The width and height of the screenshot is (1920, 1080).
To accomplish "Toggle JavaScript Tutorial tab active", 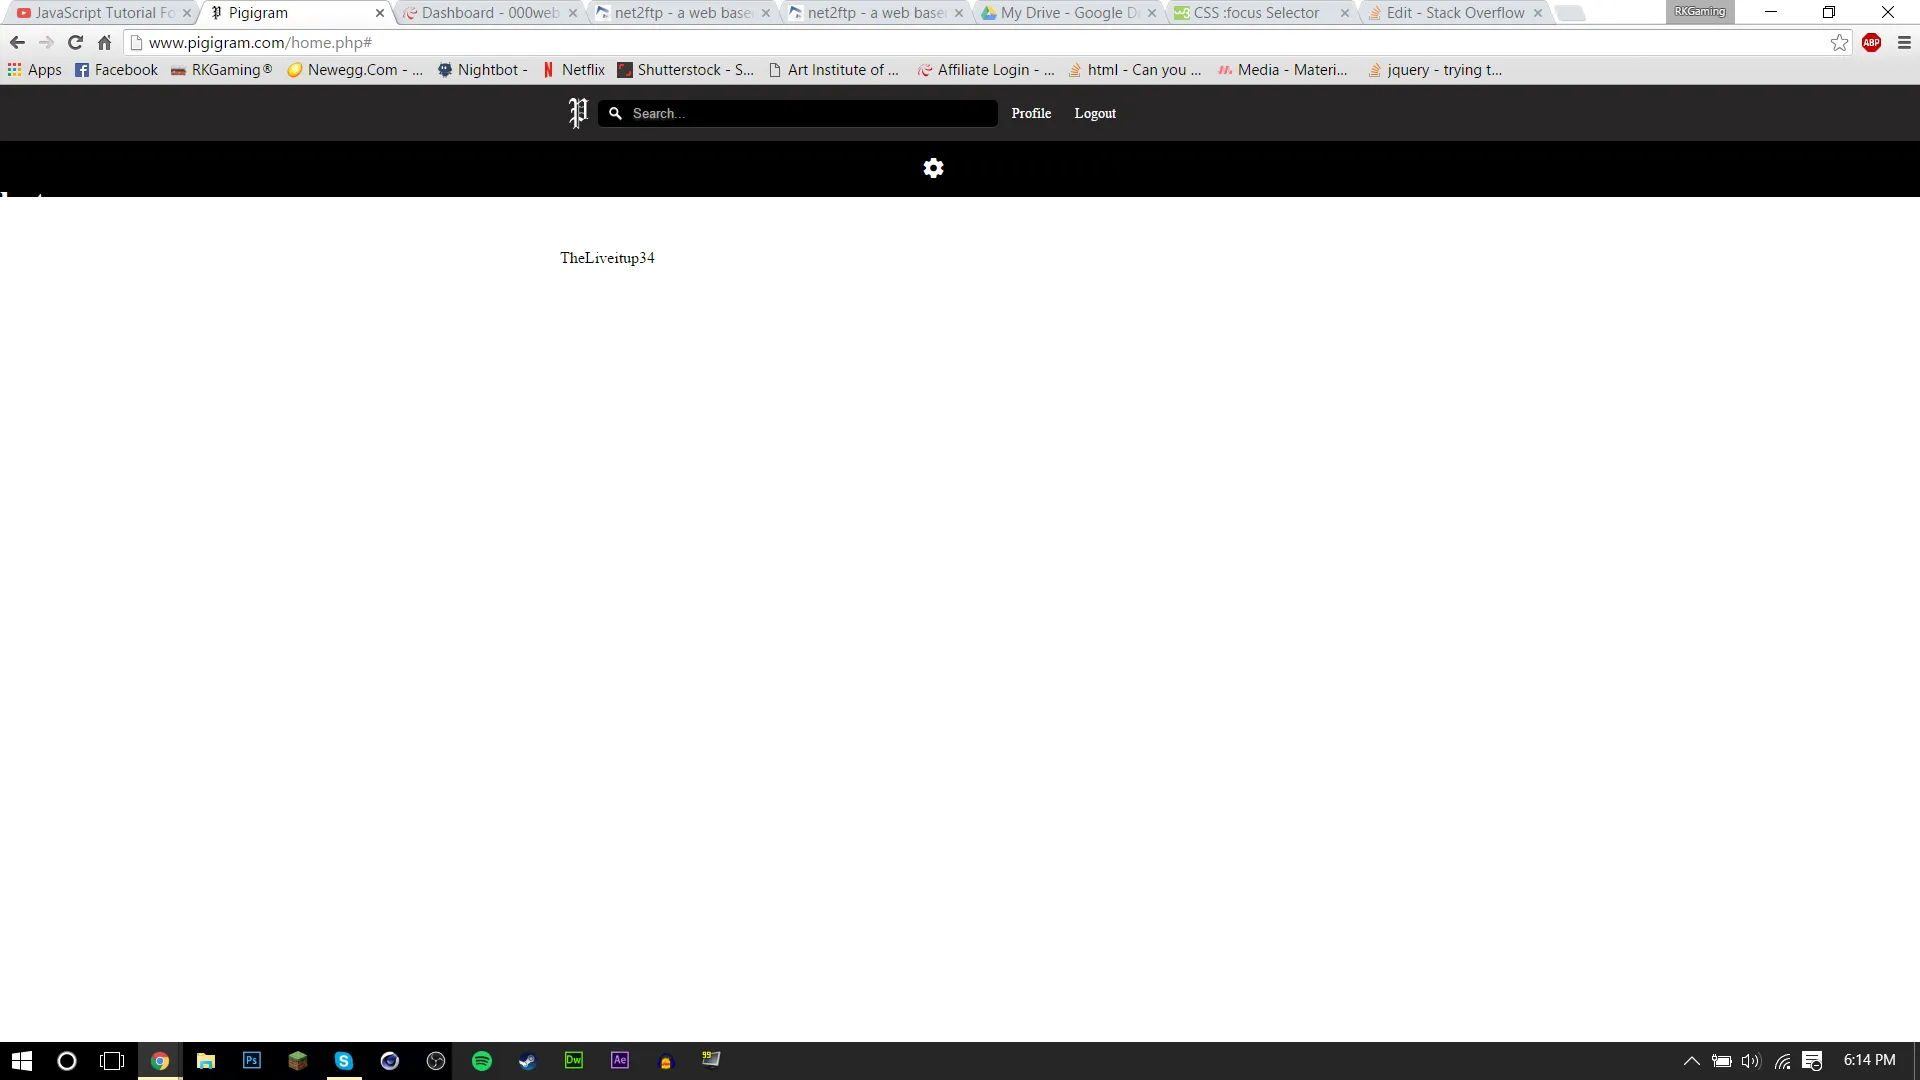I will tap(99, 12).
